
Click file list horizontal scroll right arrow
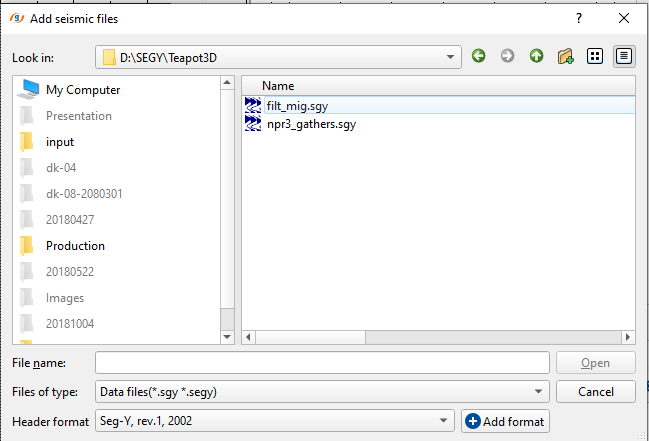coord(628,337)
